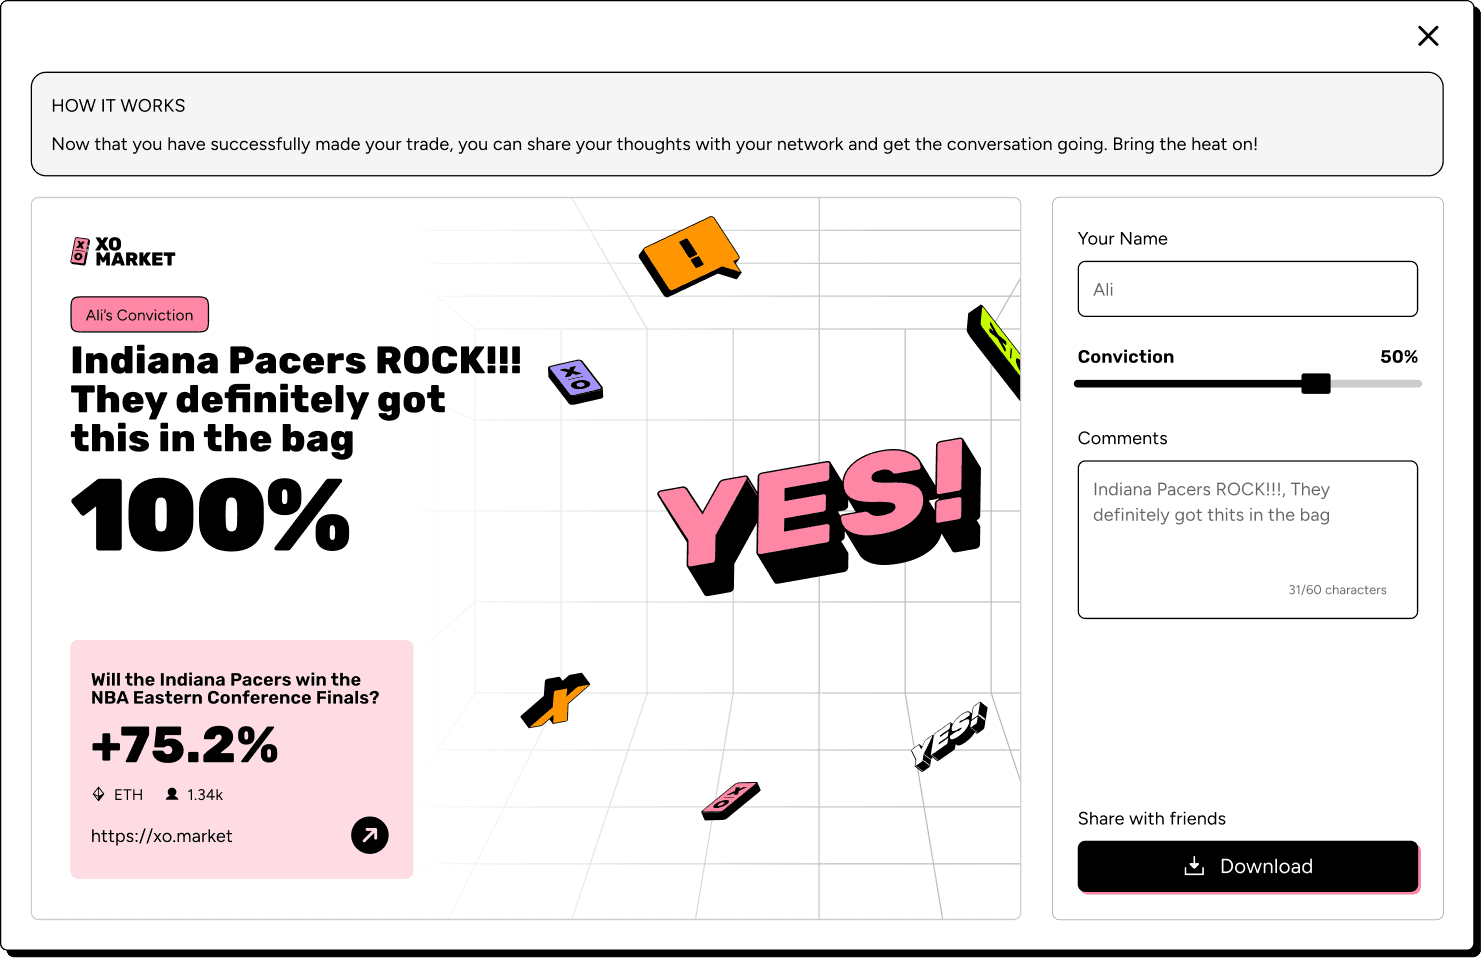
Task: Close the share conviction dialog
Action: click(x=1428, y=36)
